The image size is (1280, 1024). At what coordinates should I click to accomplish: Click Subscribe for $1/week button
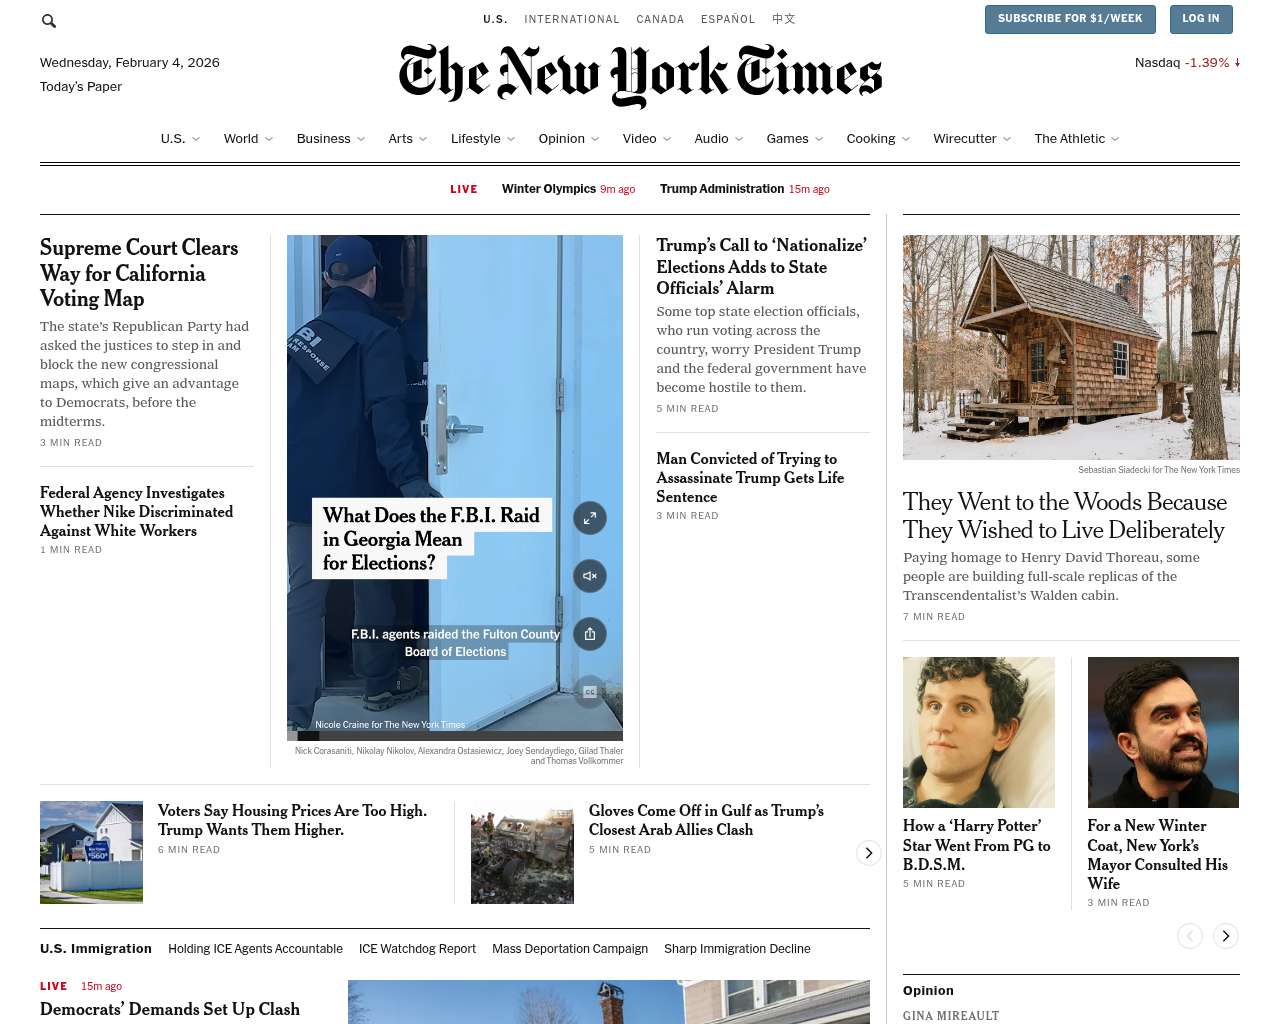[1070, 19]
